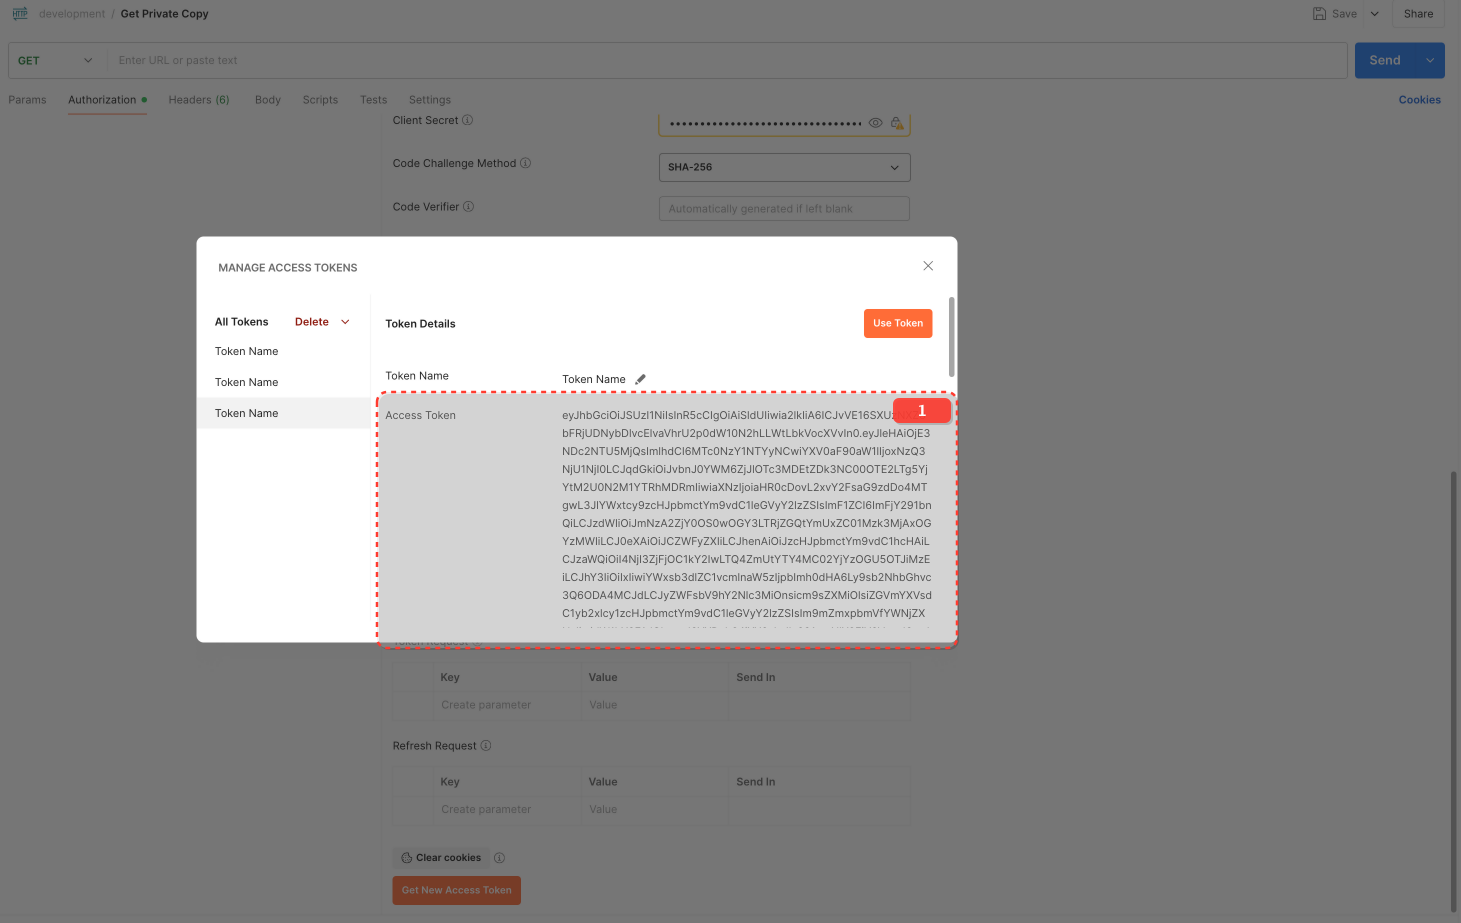
Task: Select the highlighted Token Name in the list
Action: point(246,412)
